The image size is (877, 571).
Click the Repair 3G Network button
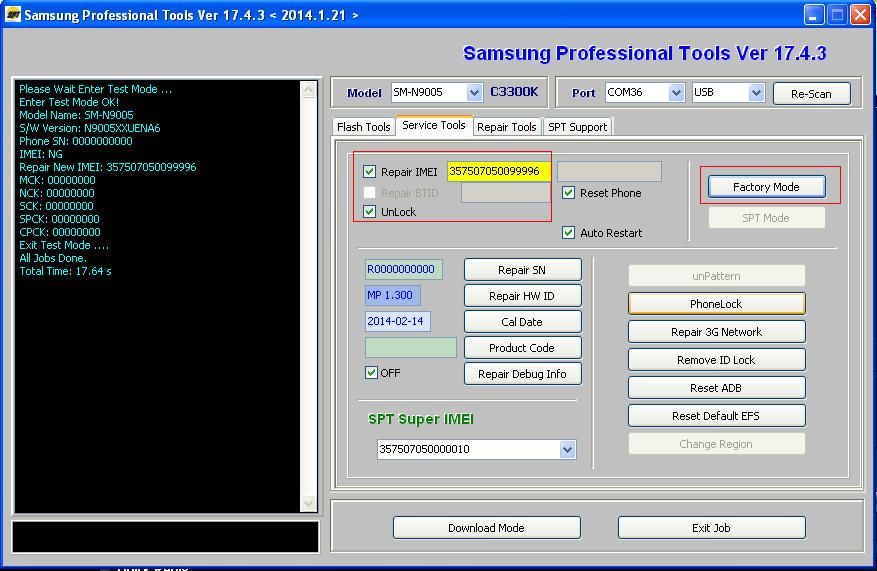tap(716, 332)
